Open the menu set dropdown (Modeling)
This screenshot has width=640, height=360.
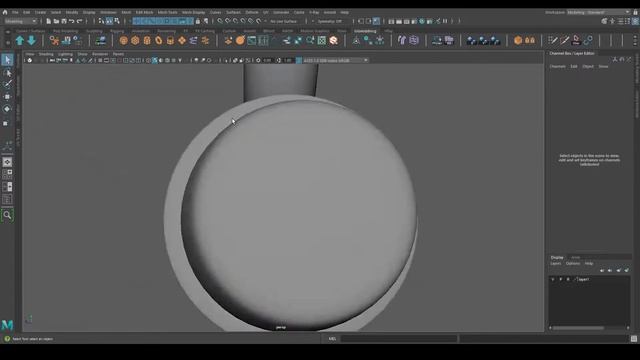point(20,21)
